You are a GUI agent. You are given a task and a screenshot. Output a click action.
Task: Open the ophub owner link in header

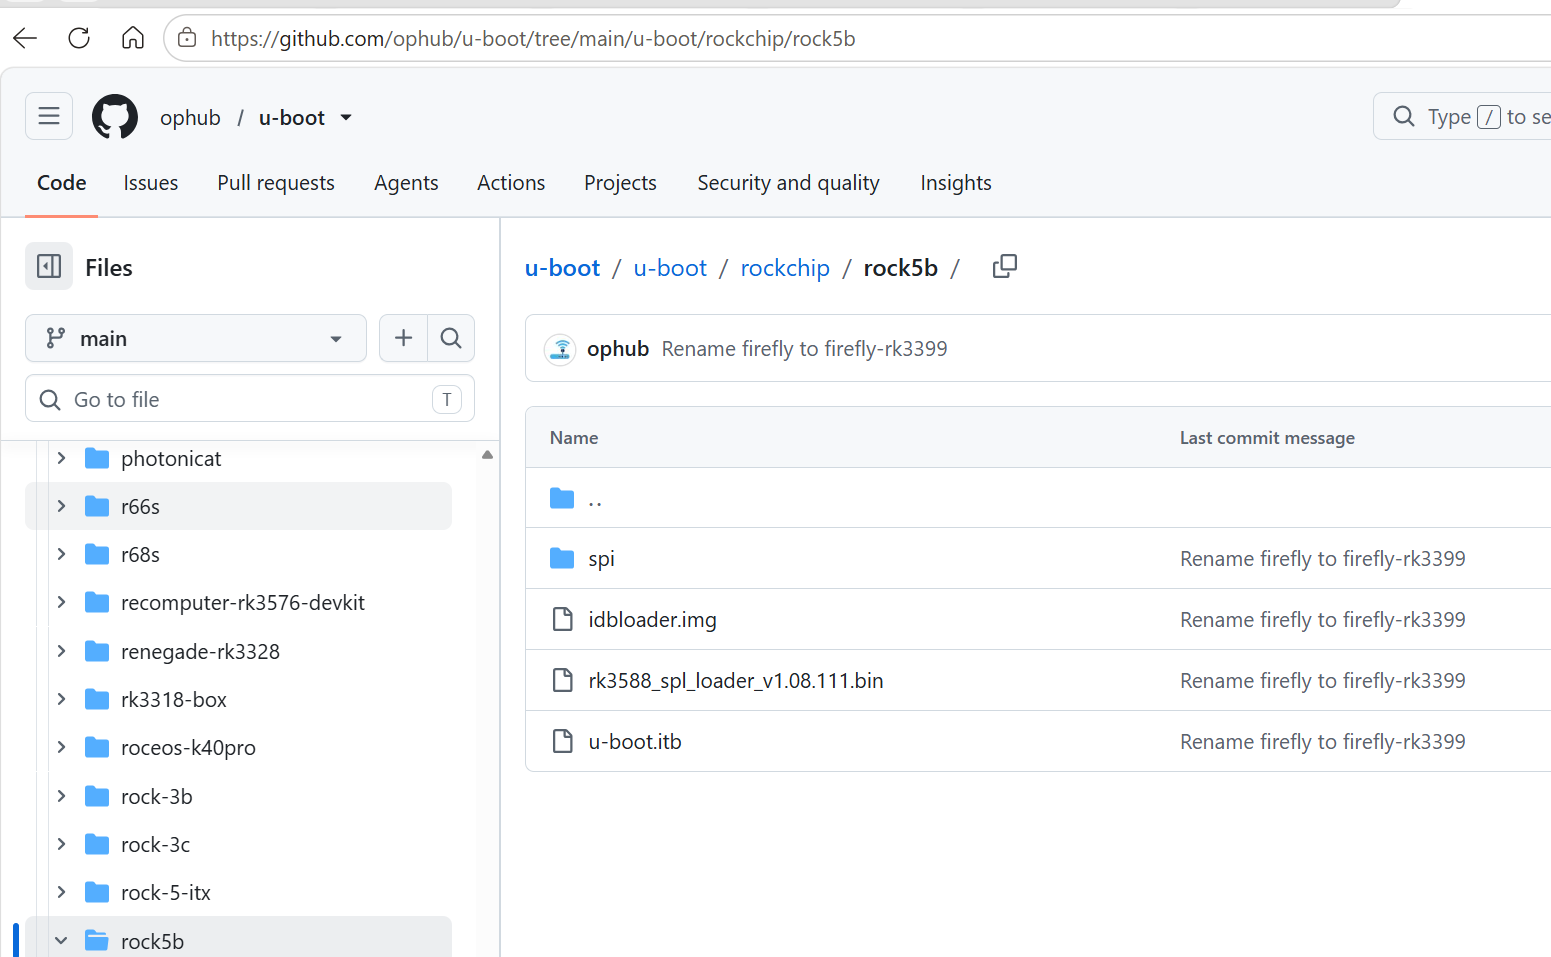click(190, 118)
